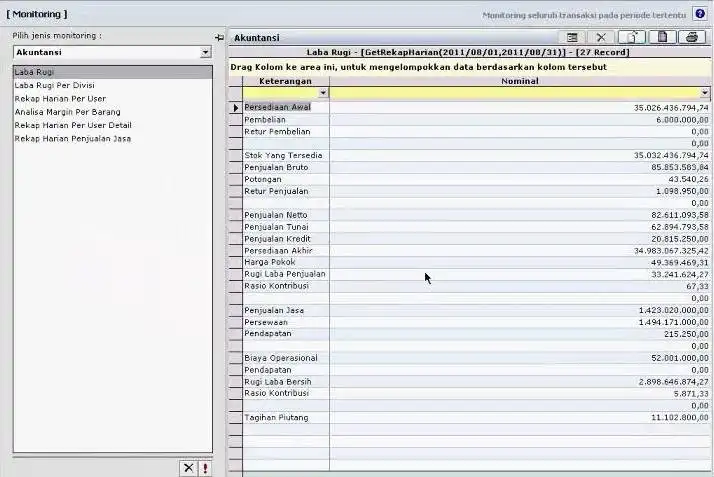
Task: Click the X button below the monitoring list
Action: 189,468
